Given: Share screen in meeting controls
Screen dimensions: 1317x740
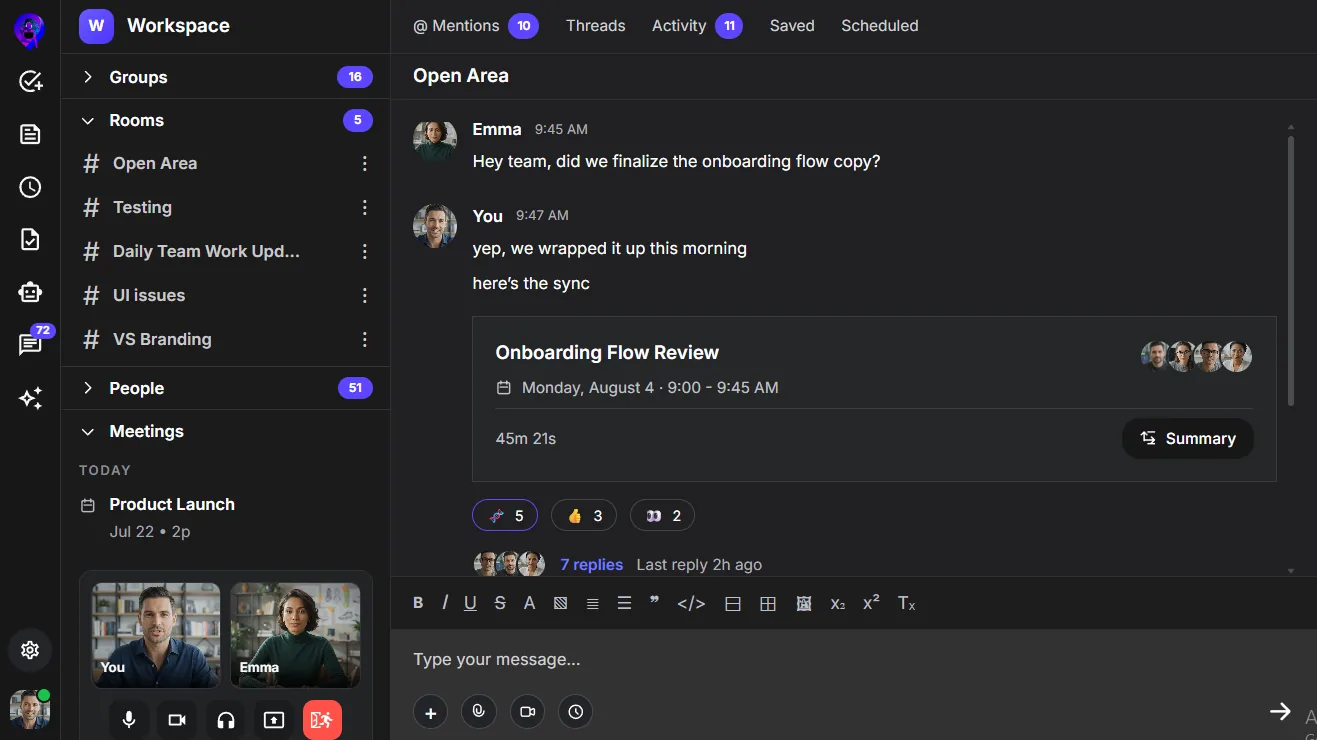Looking at the screenshot, I should [x=274, y=720].
